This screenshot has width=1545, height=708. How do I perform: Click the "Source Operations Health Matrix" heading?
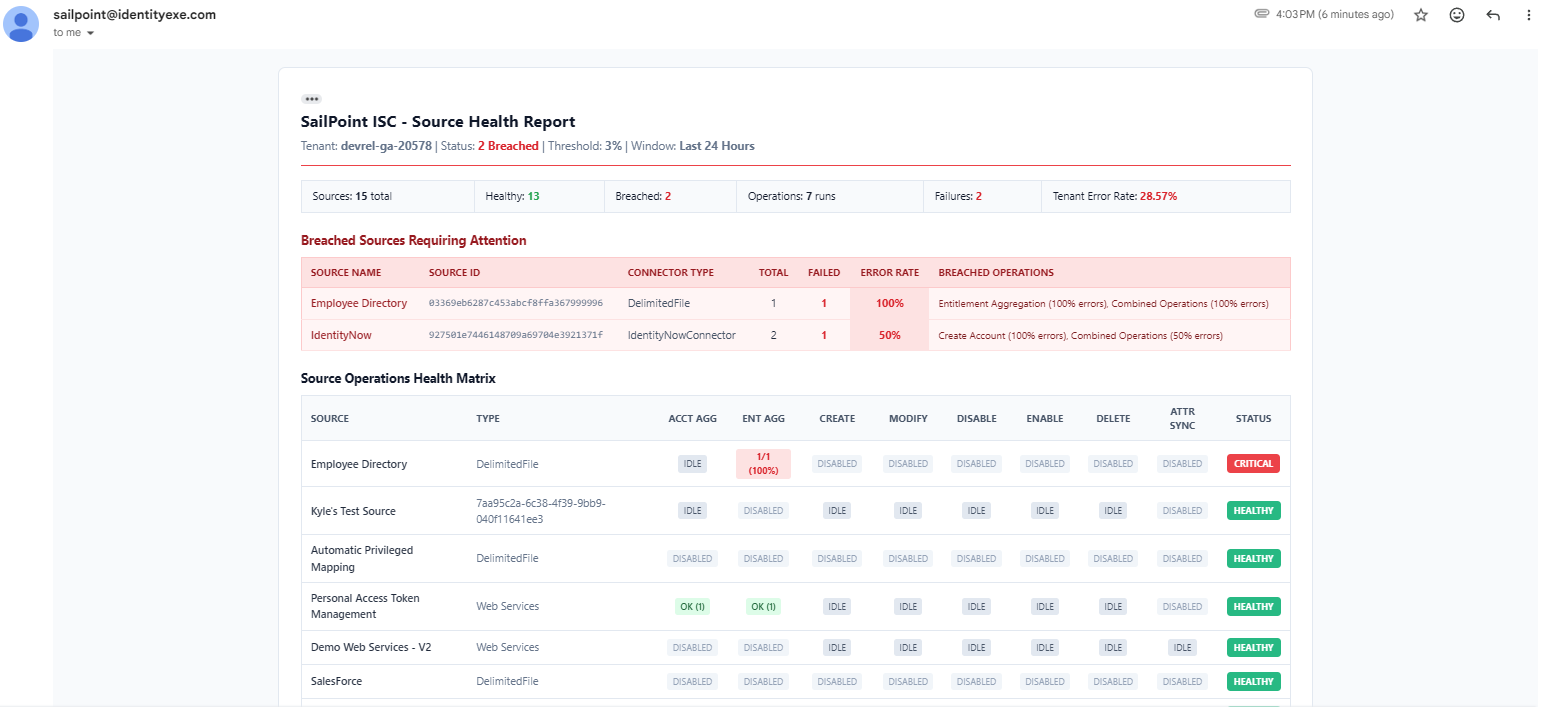point(398,379)
